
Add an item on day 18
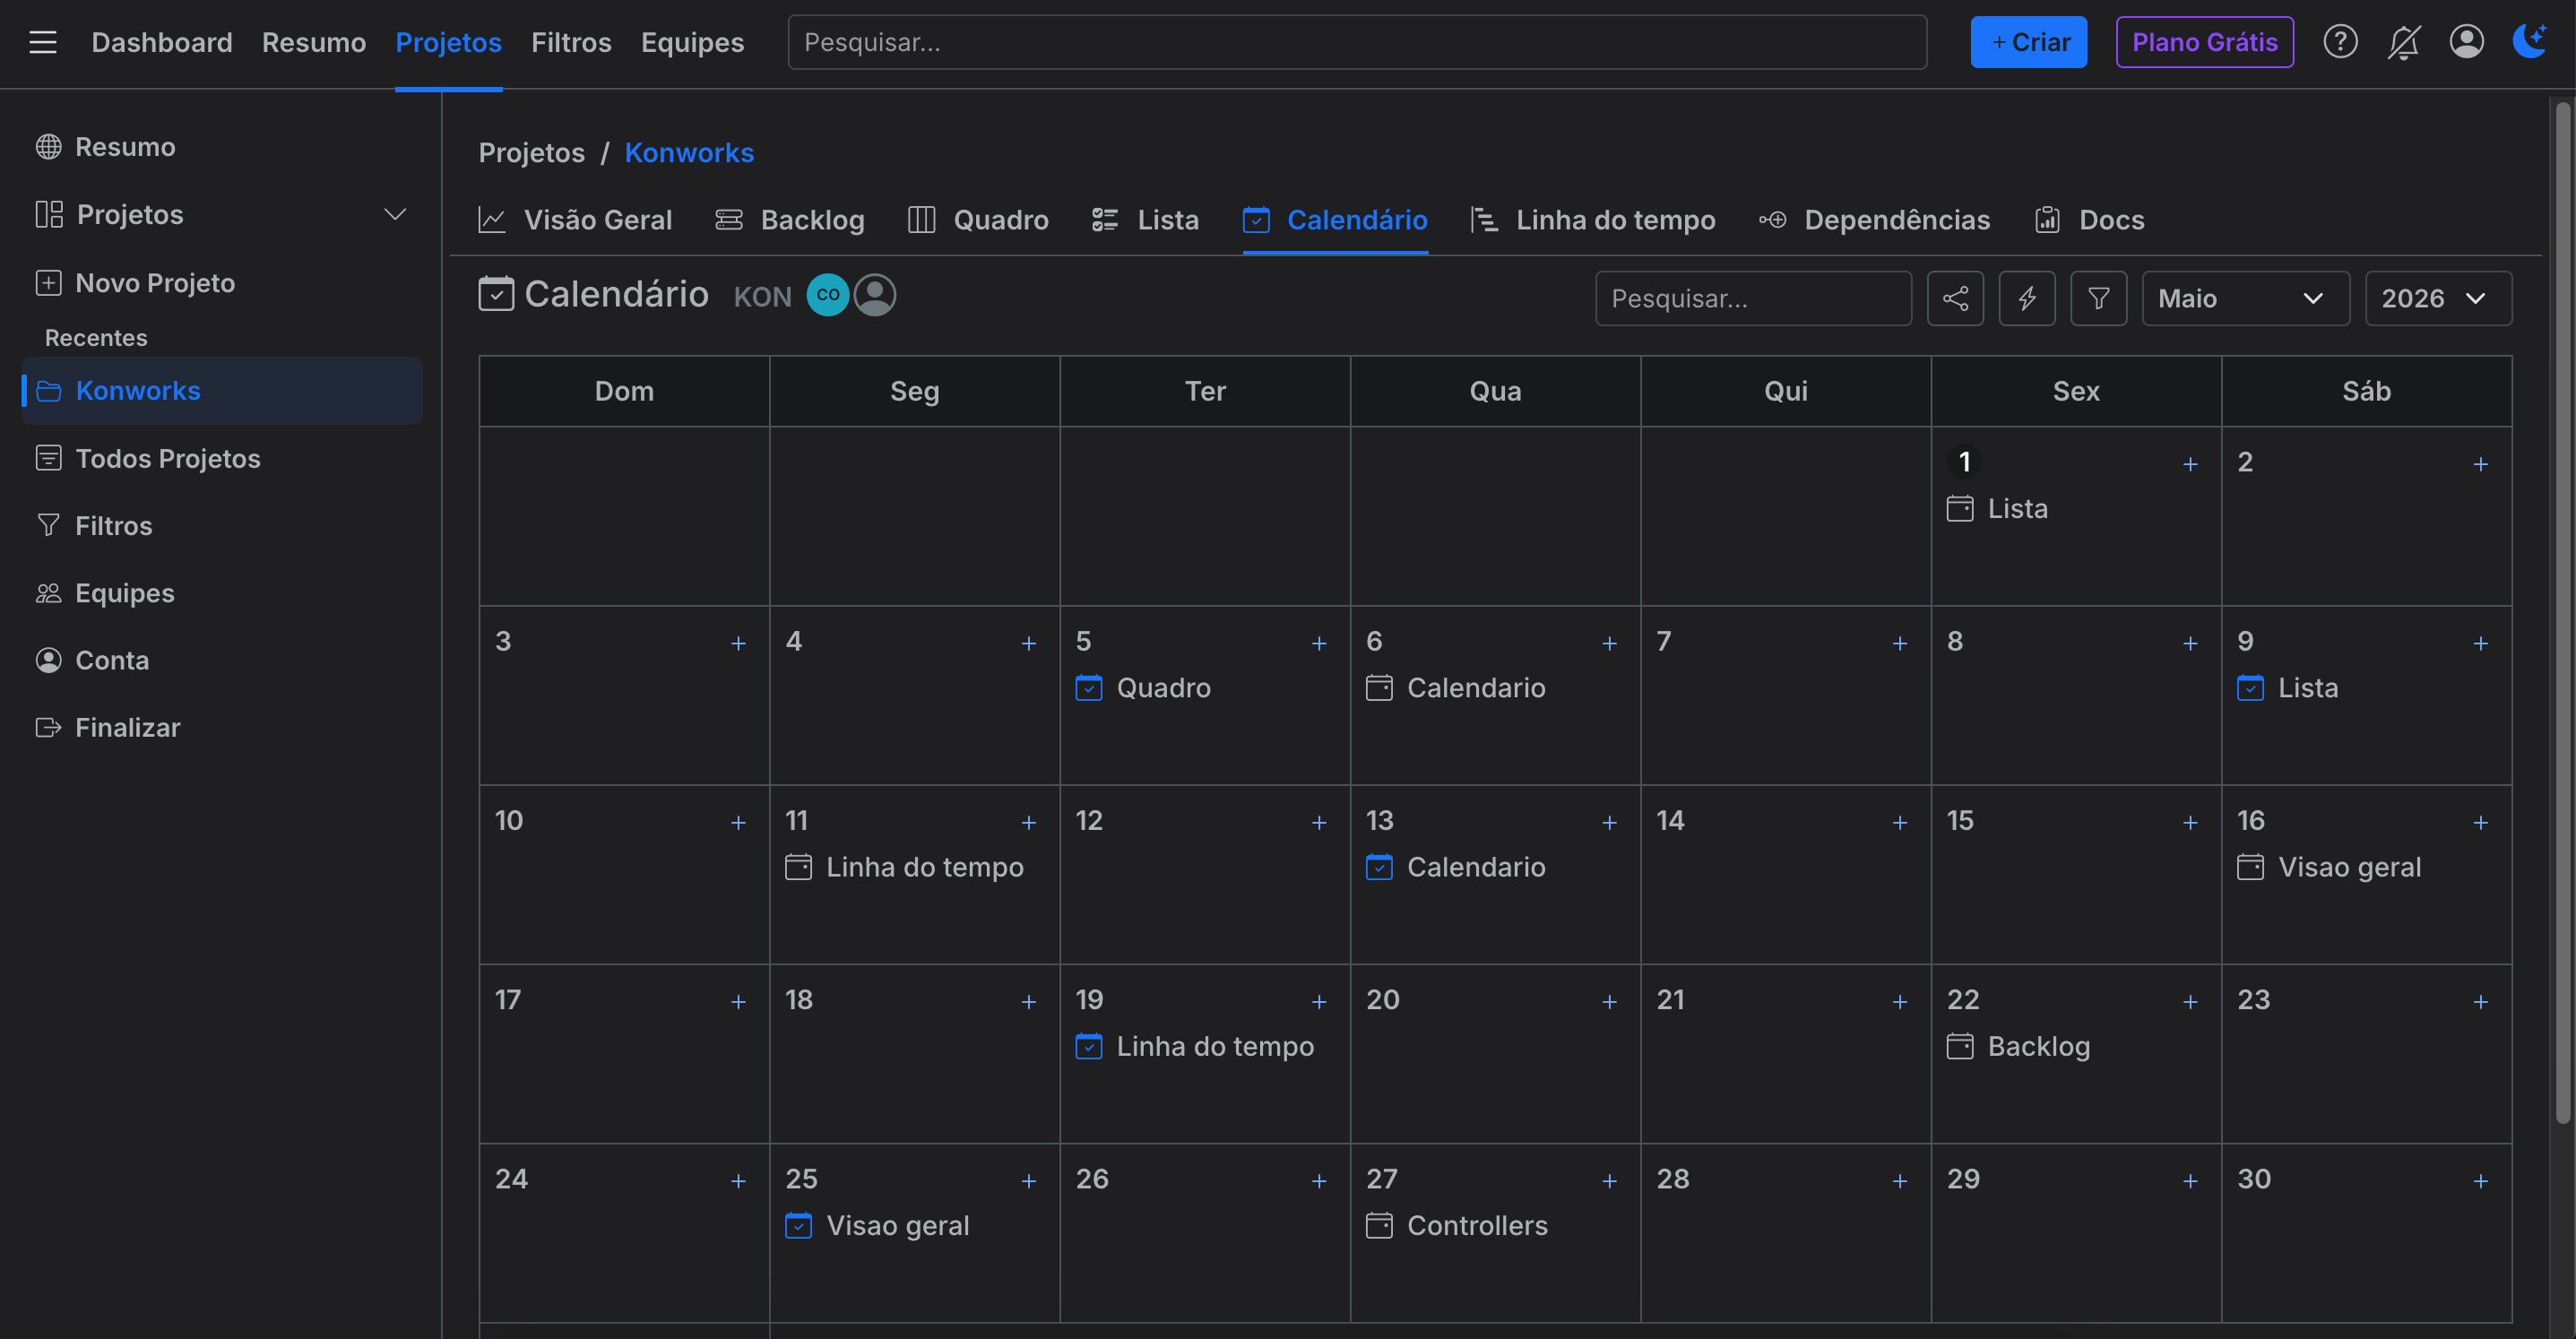coord(1029,1001)
